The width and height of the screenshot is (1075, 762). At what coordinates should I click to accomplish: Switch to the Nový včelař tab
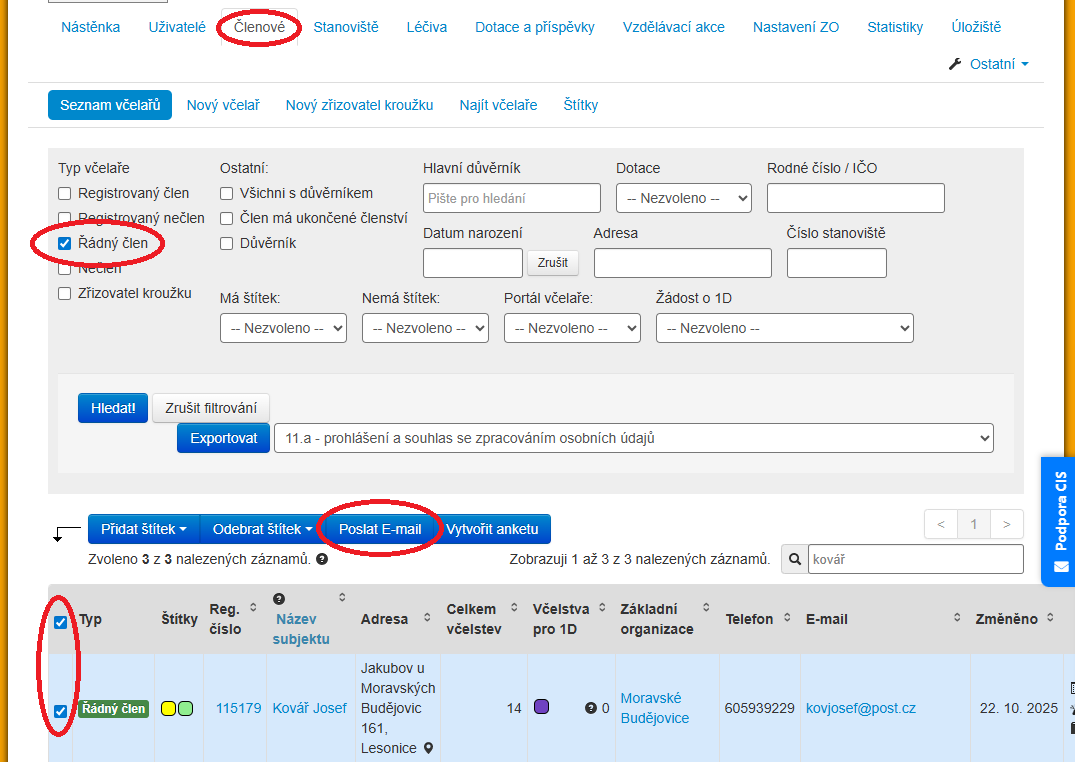point(223,105)
